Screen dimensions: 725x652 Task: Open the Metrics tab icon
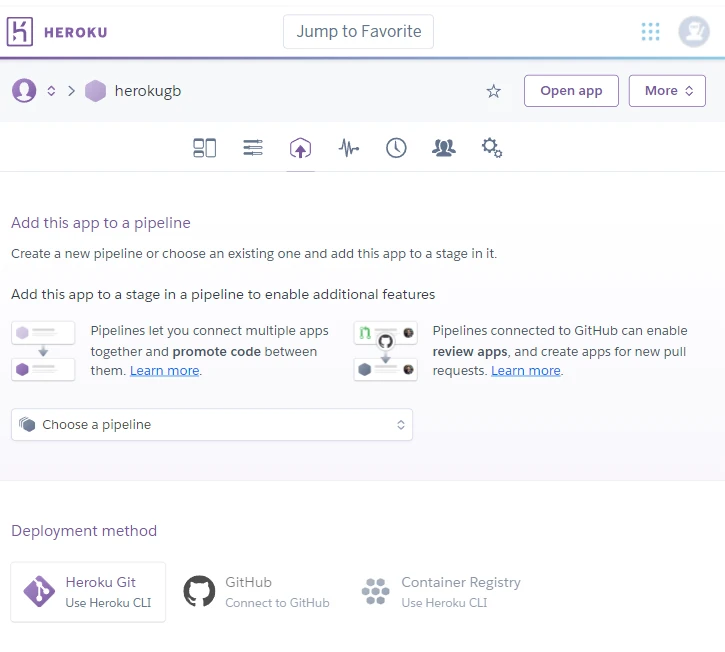348,148
